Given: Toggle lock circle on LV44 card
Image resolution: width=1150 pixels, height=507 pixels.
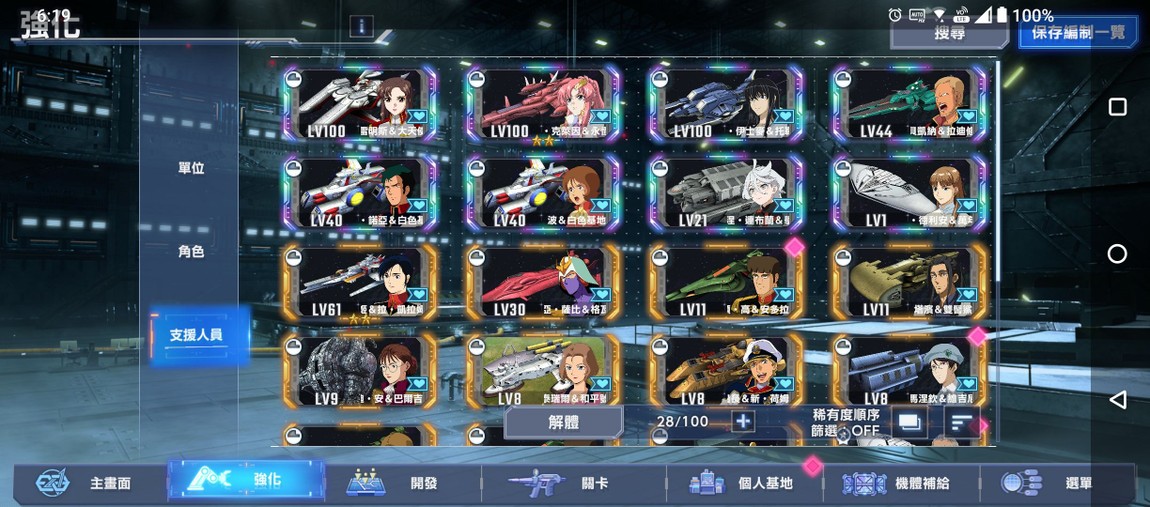Looking at the screenshot, I should point(843,80).
